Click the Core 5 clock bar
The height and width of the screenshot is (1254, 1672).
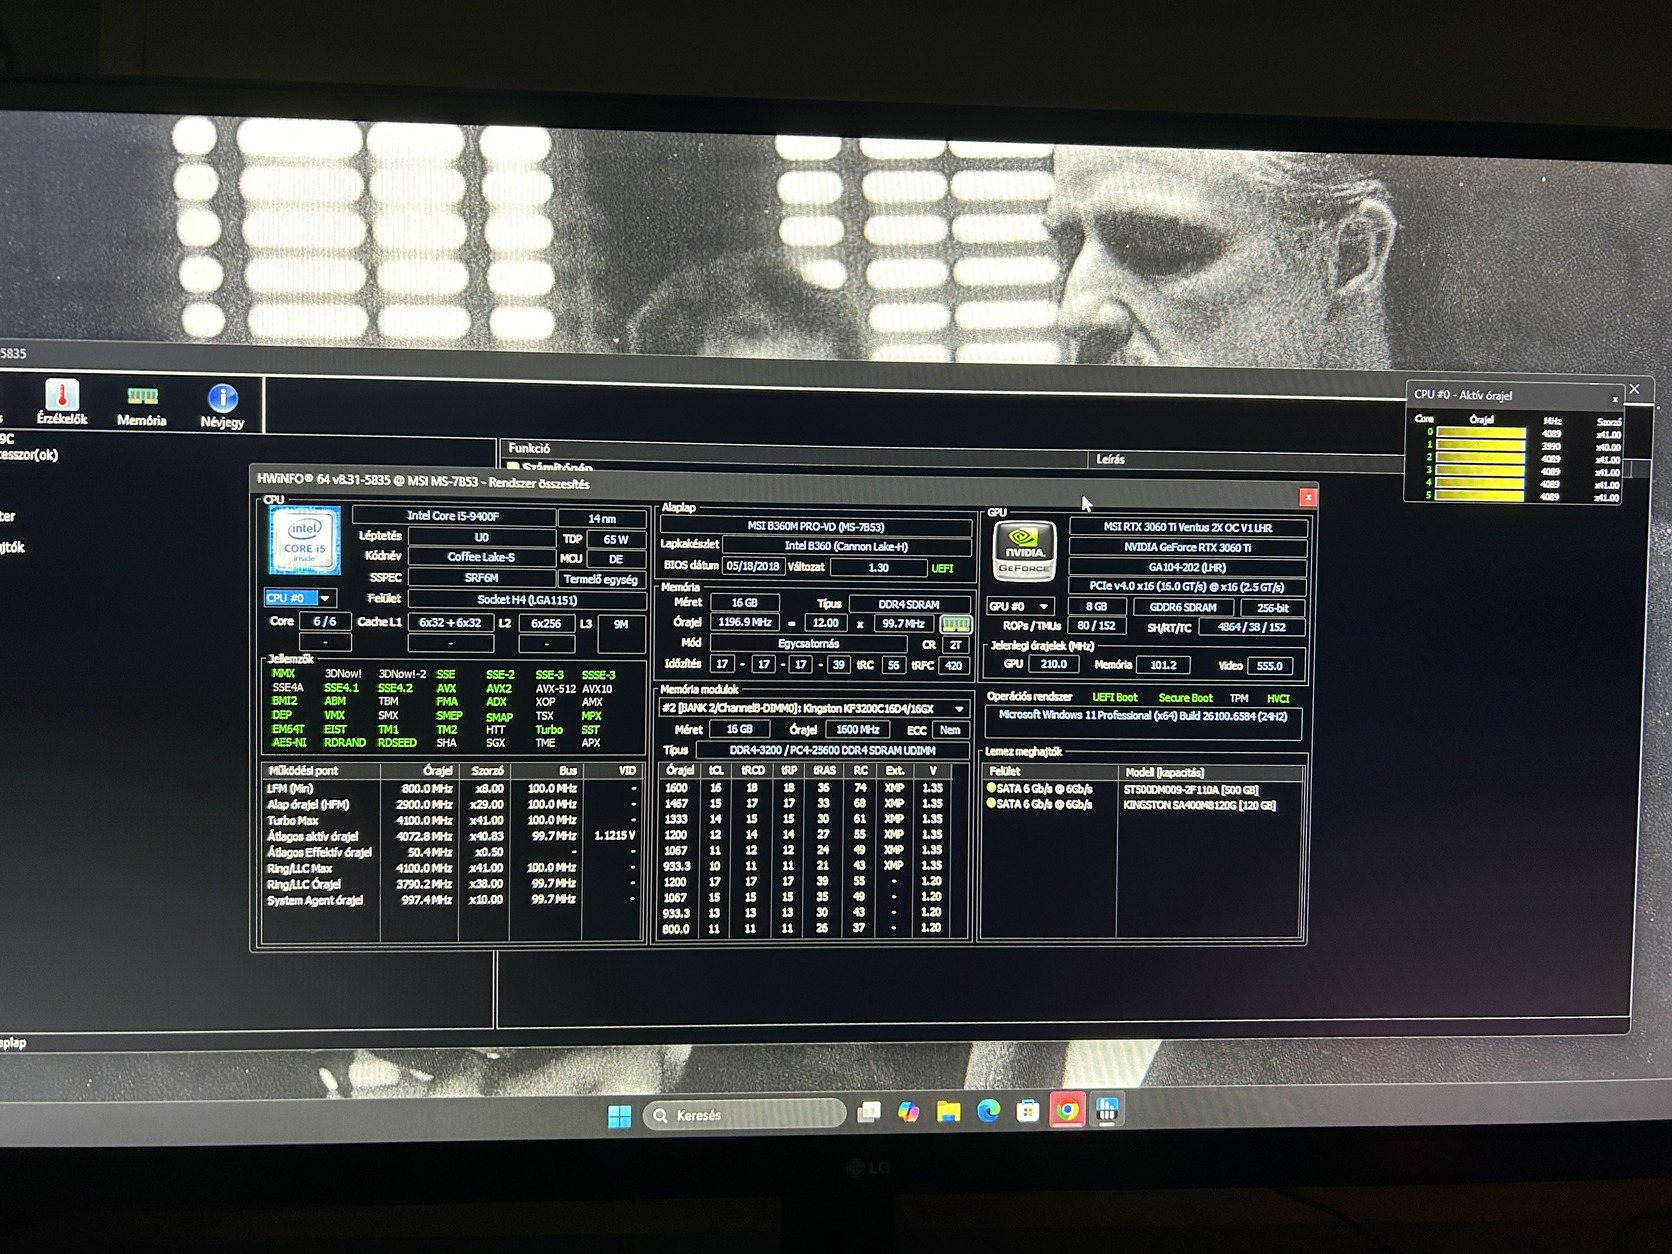click(x=1481, y=495)
